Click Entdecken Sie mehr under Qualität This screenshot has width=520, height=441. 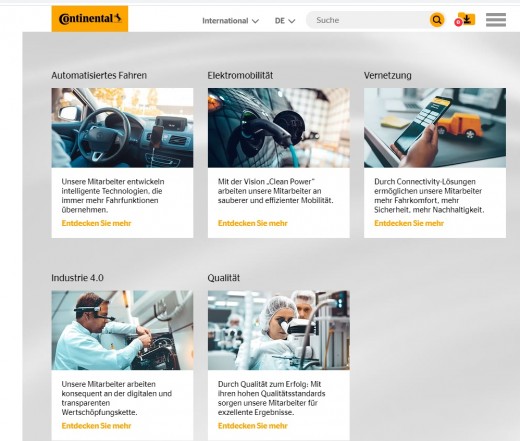coord(253,426)
